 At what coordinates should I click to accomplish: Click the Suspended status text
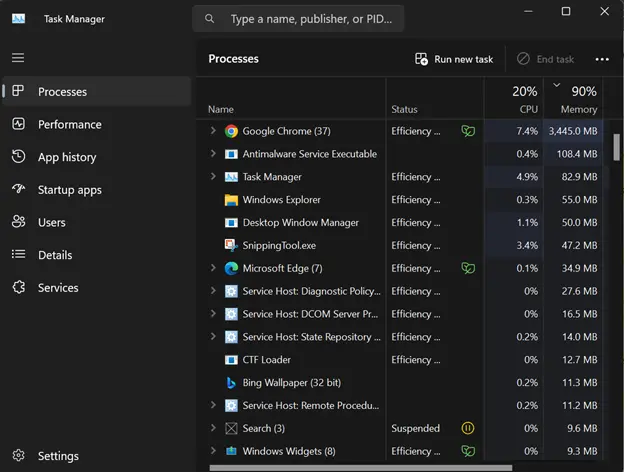(x=415, y=428)
